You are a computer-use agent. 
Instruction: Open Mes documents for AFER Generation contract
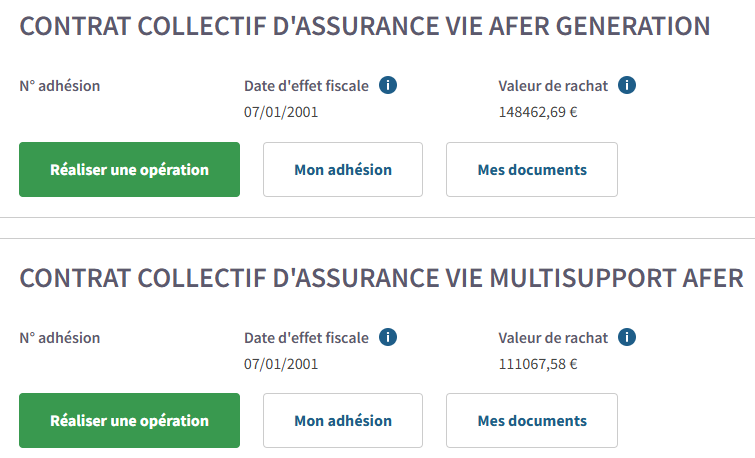coord(532,170)
